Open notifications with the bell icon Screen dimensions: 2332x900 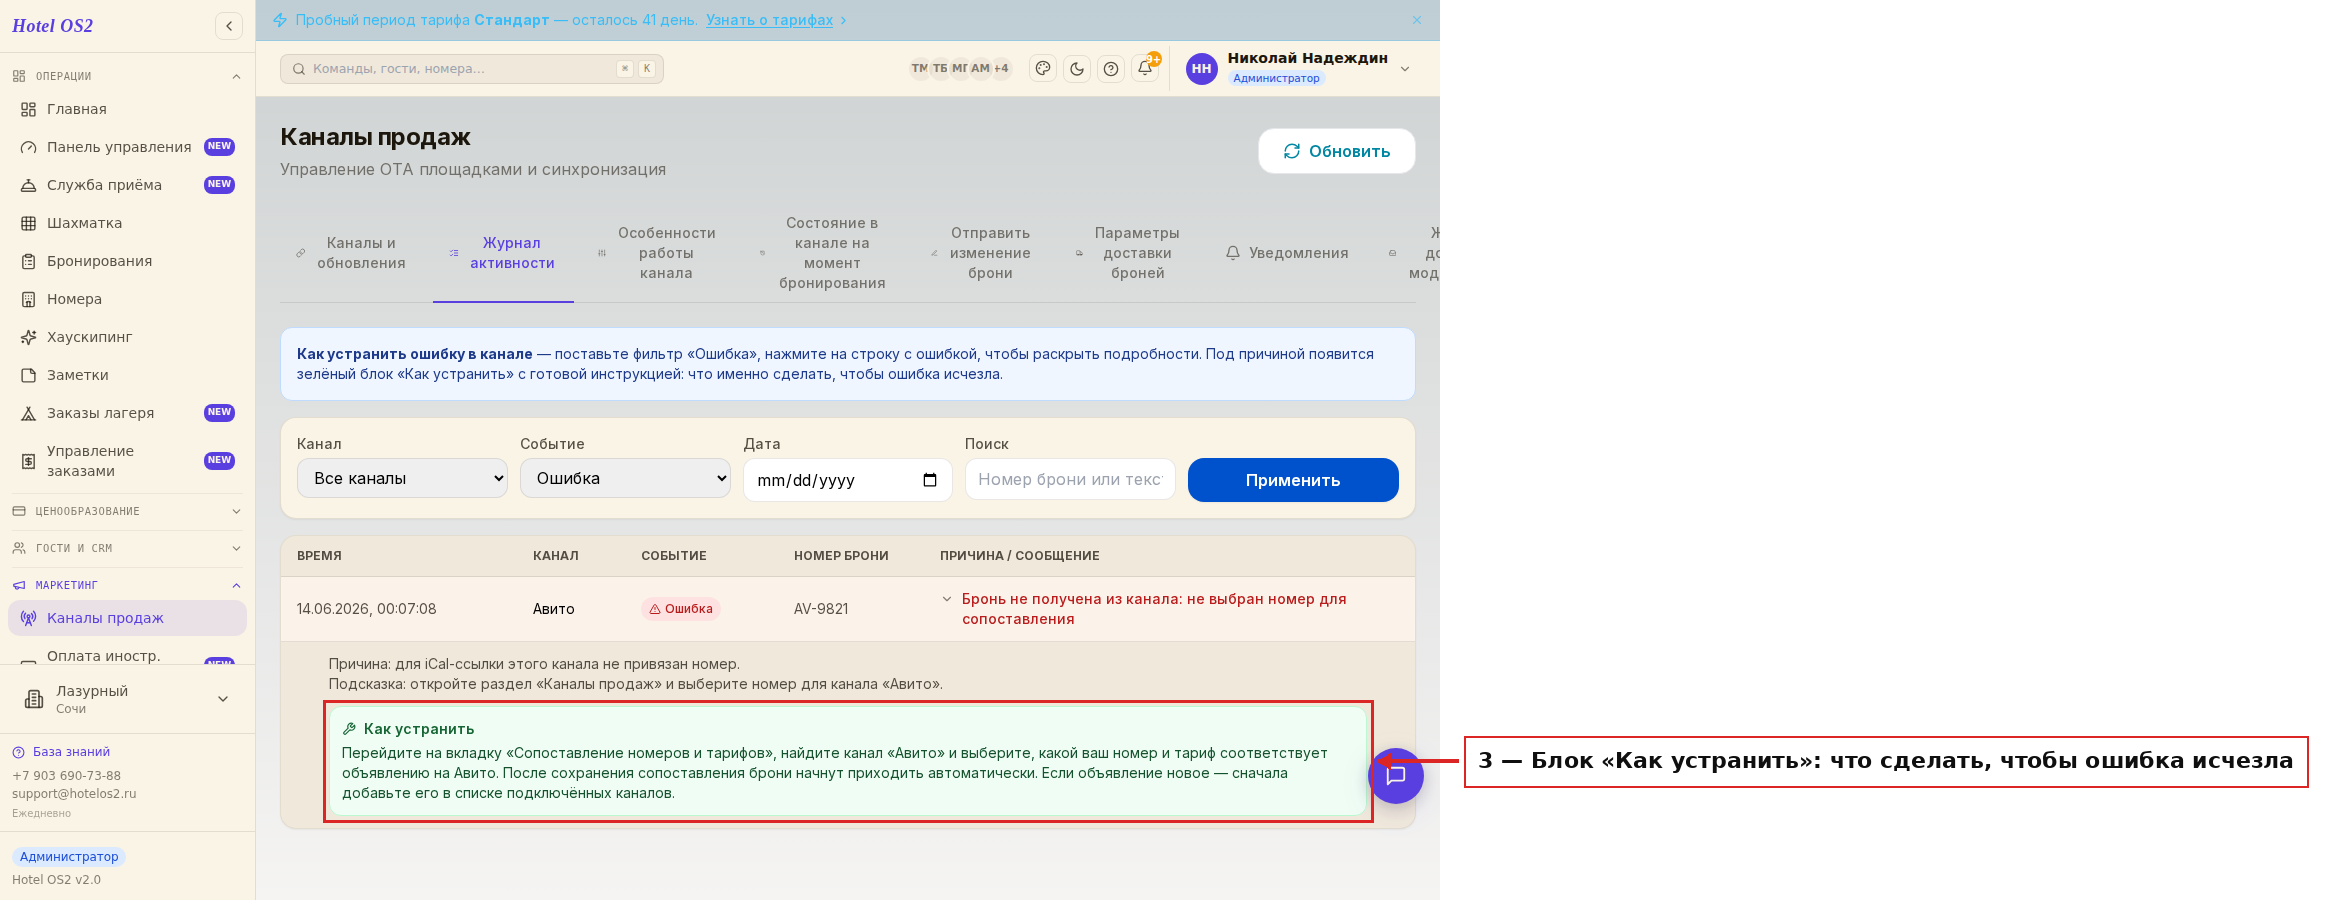pos(1145,68)
